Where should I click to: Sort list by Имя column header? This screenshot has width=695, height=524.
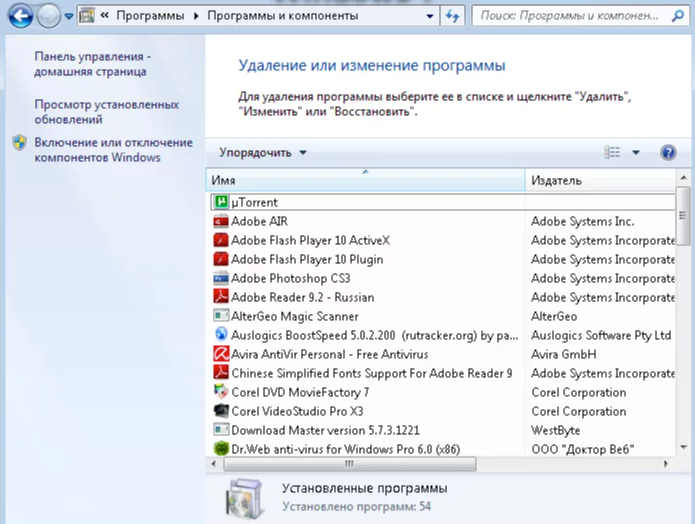365,180
